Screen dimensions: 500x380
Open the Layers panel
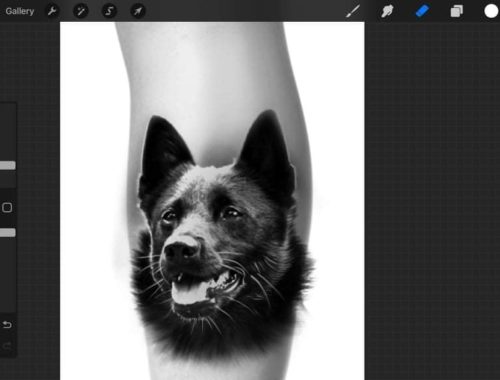456,11
